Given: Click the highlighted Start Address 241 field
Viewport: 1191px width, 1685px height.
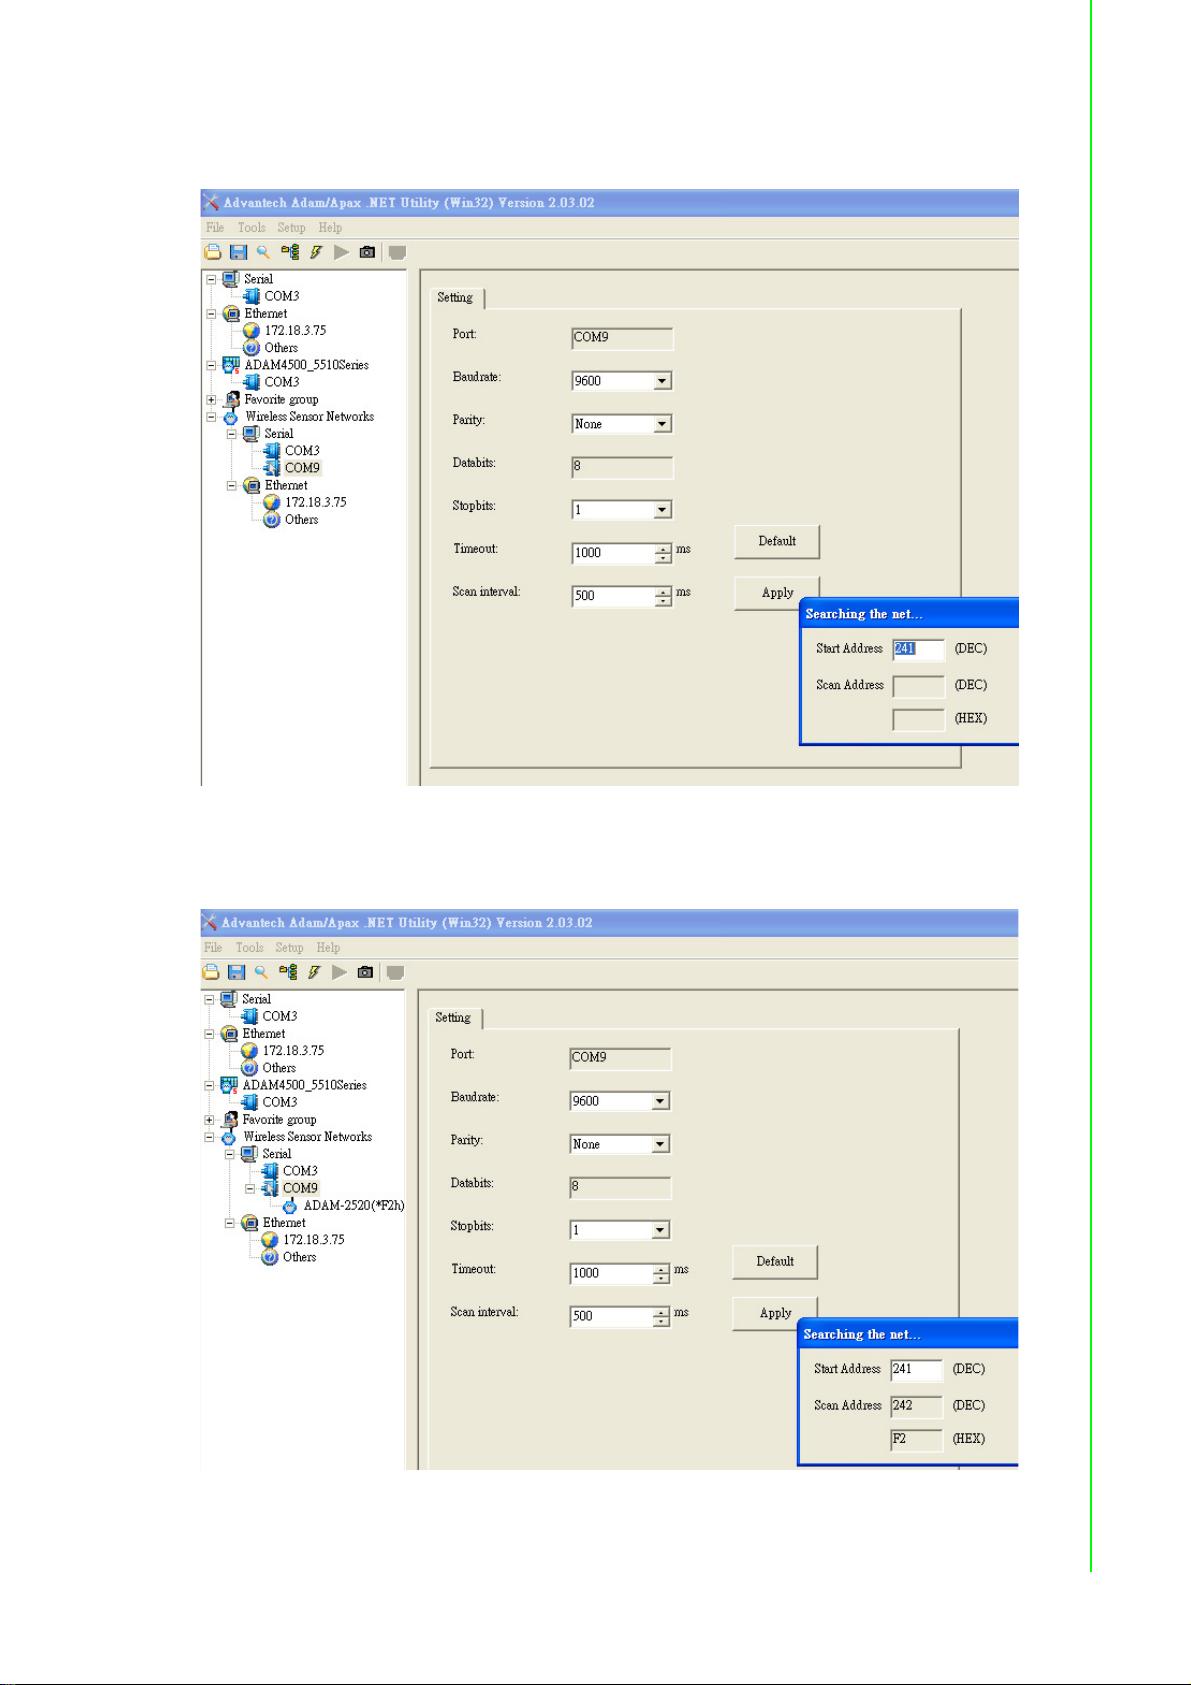Looking at the screenshot, I should tap(919, 649).
